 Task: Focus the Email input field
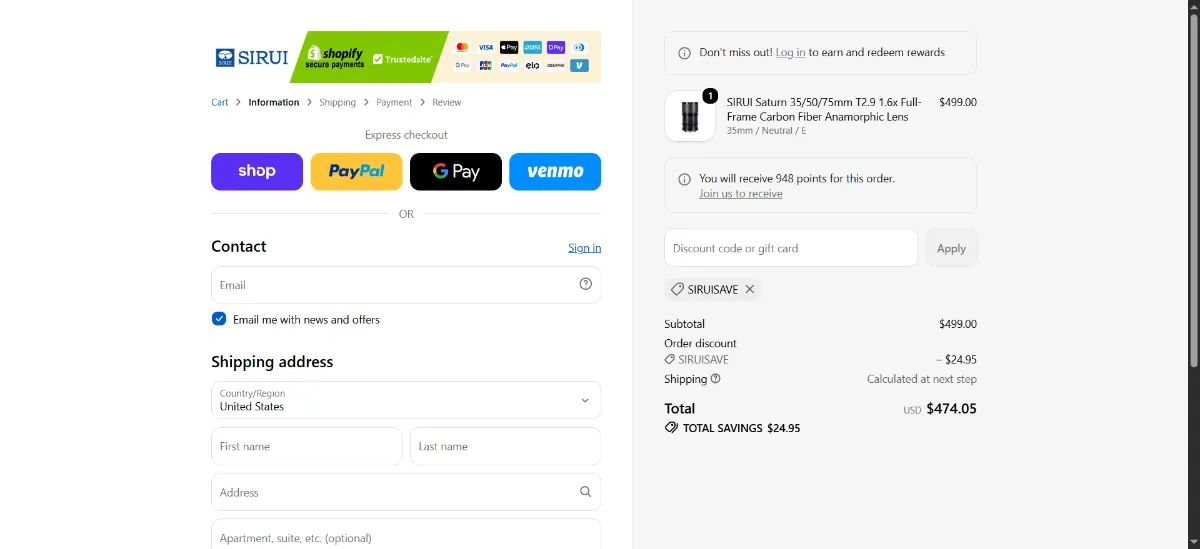click(x=395, y=285)
